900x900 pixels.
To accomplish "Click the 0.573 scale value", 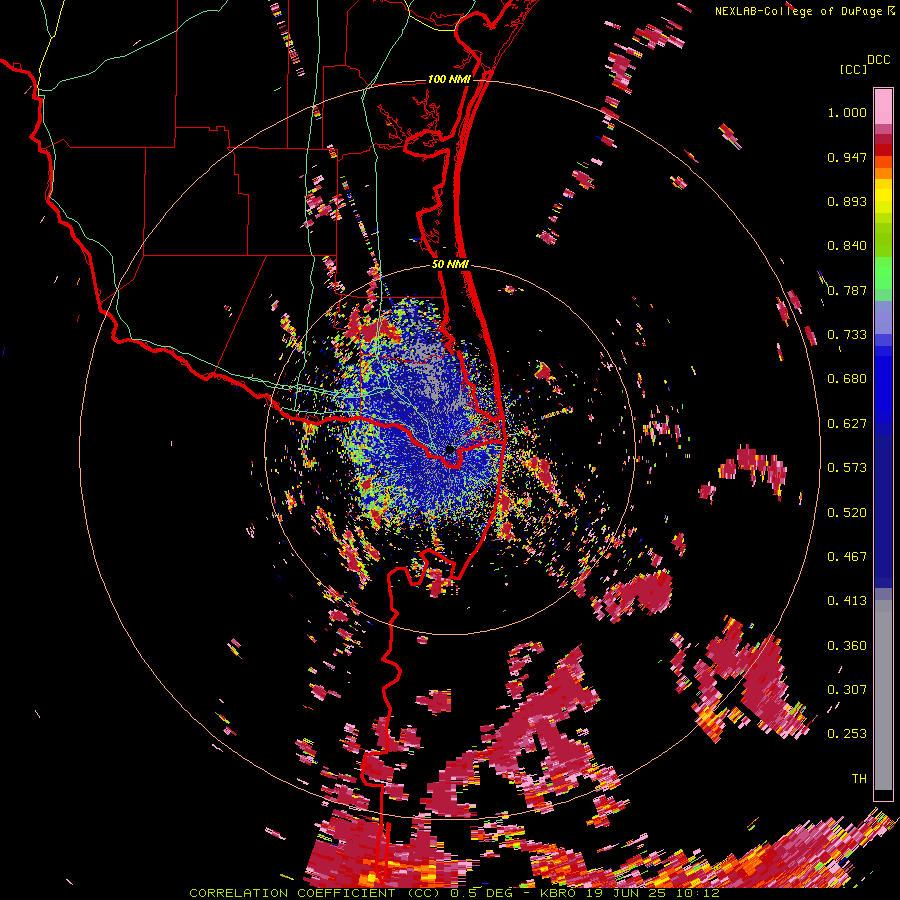I will click(x=847, y=468).
